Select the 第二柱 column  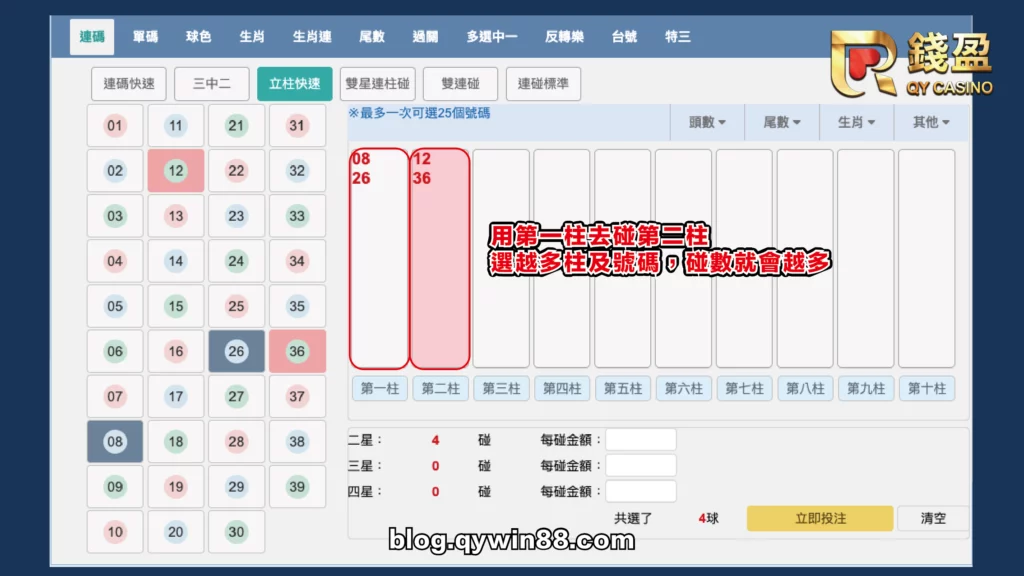click(439, 389)
